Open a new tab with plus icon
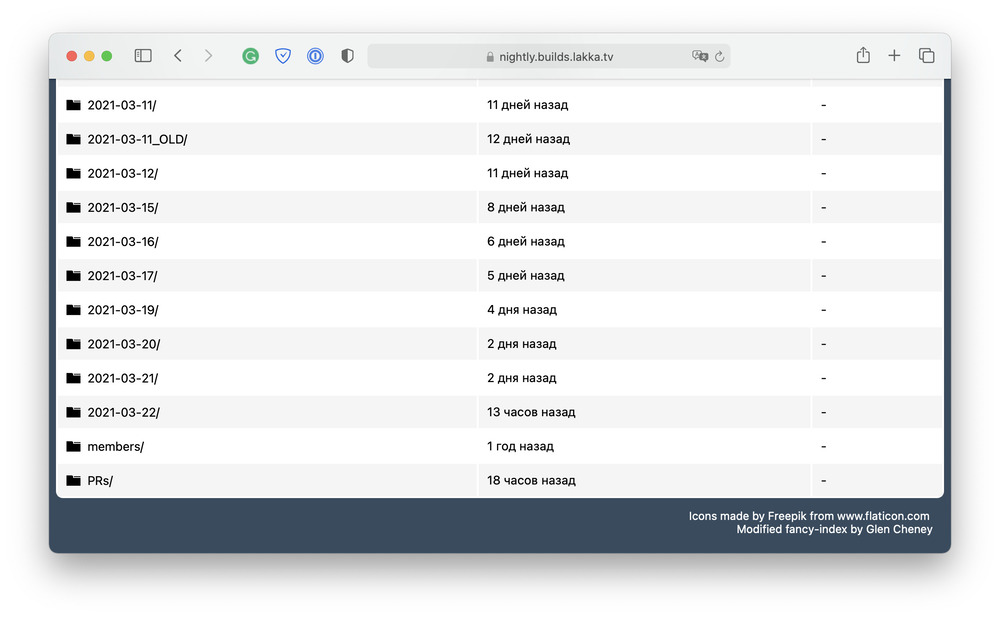 (x=894, y=56)
